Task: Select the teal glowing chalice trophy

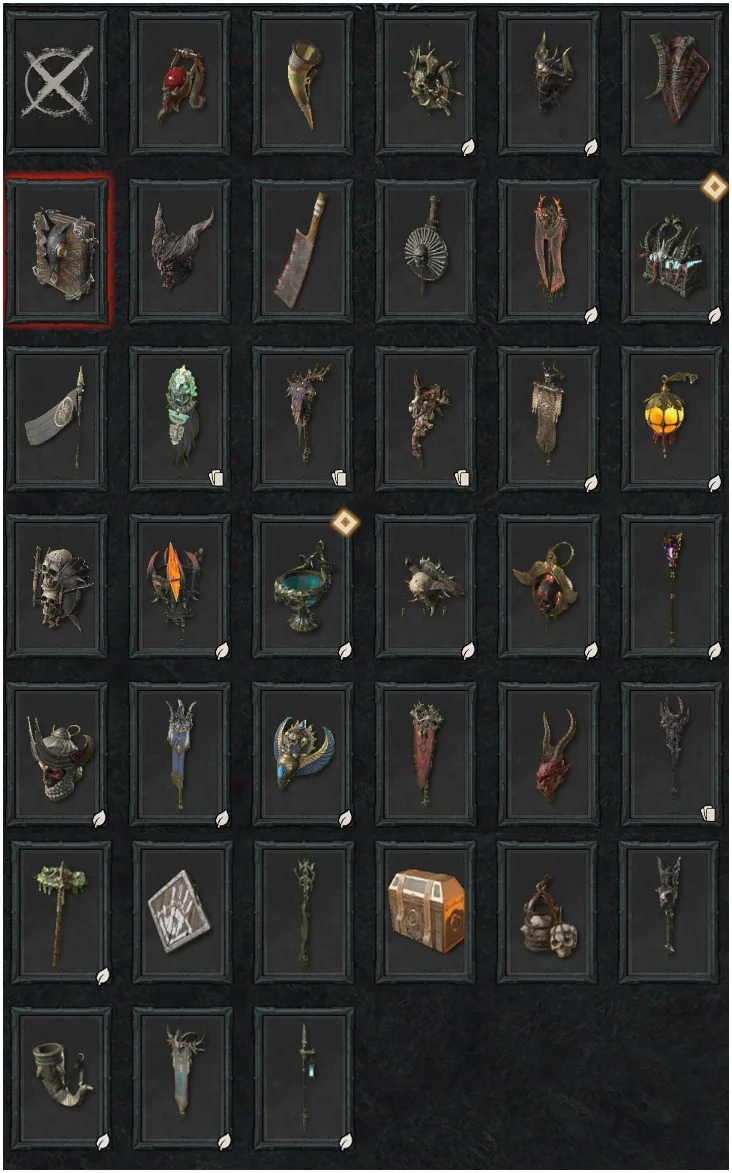Action: [x=302, y=586]
